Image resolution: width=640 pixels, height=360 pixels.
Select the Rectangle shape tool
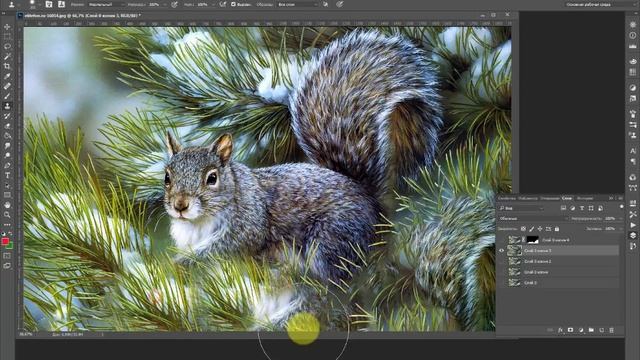[7, 195]
